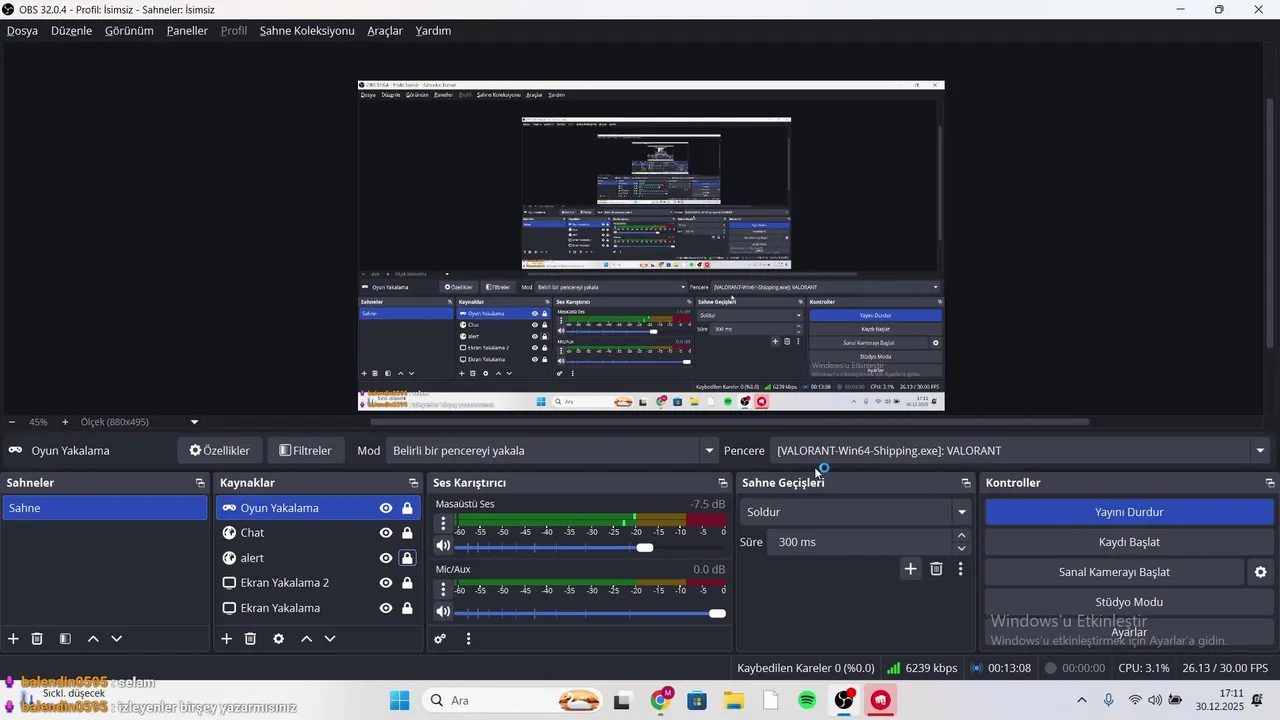The height and width of the screenshot is (720, 1280).
Task: Move the scene down with the Sahneler down arrow
Action: (x=117, y=639)
